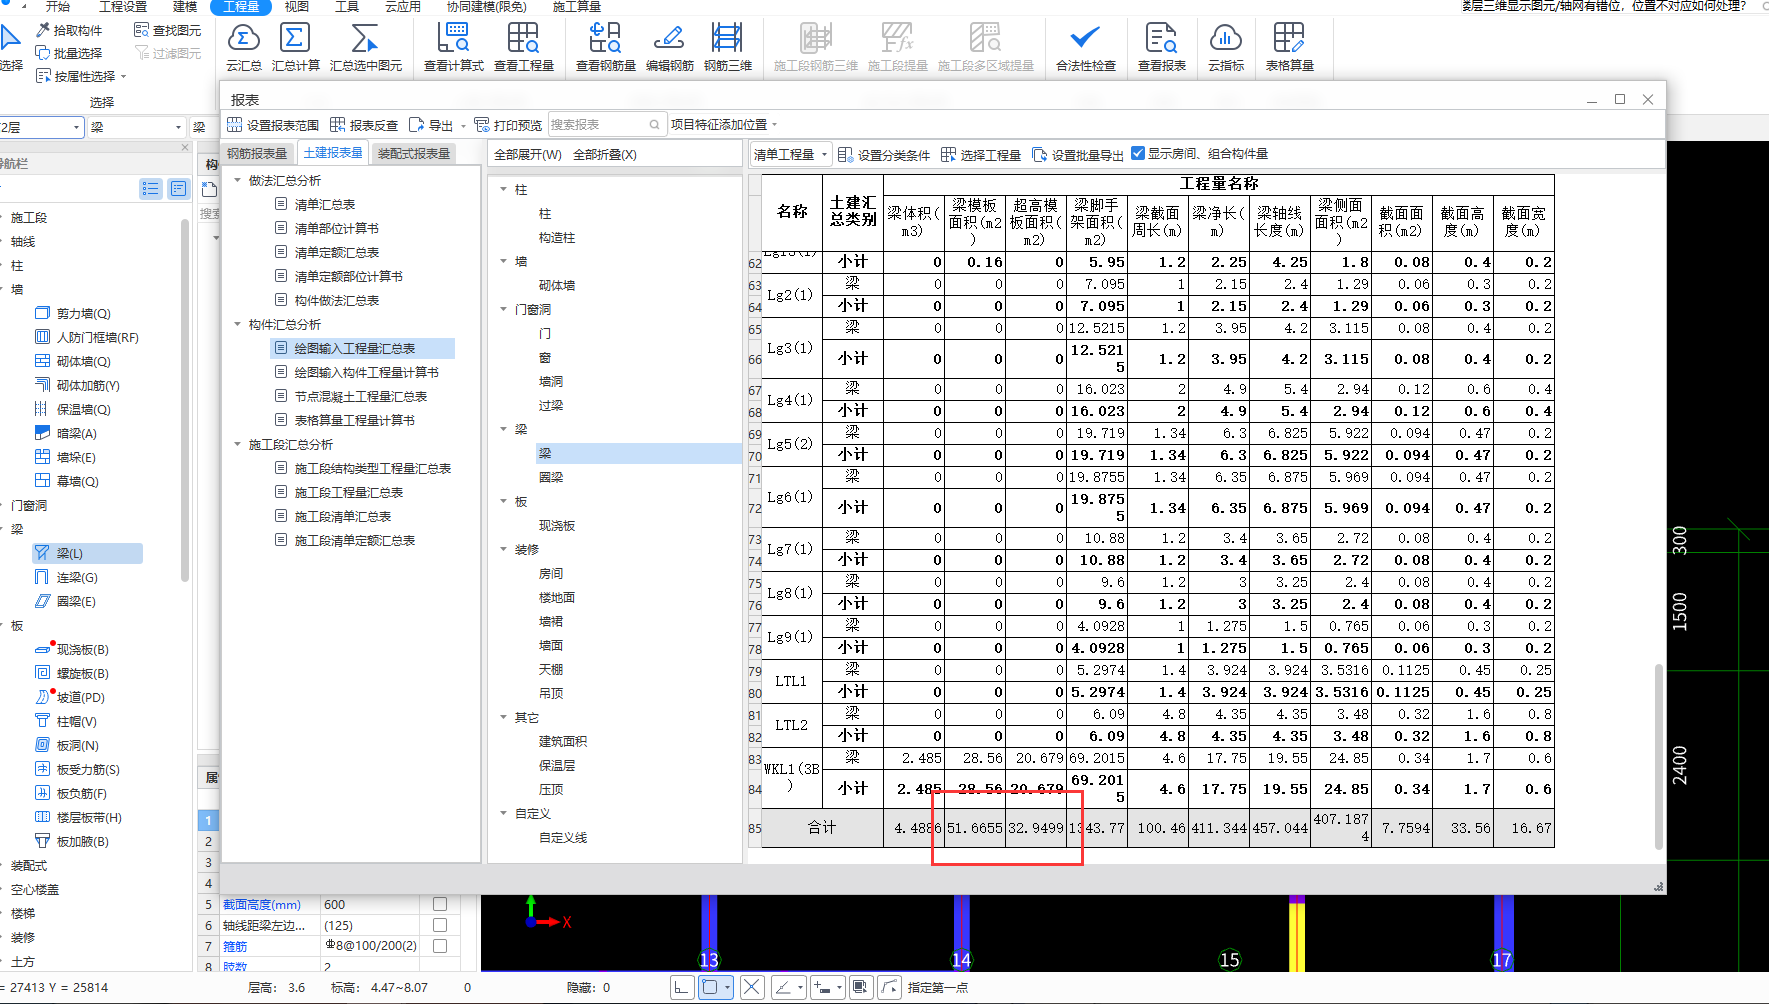Open 项目特征添加位置 dropdown

click(x=724, y=125)
